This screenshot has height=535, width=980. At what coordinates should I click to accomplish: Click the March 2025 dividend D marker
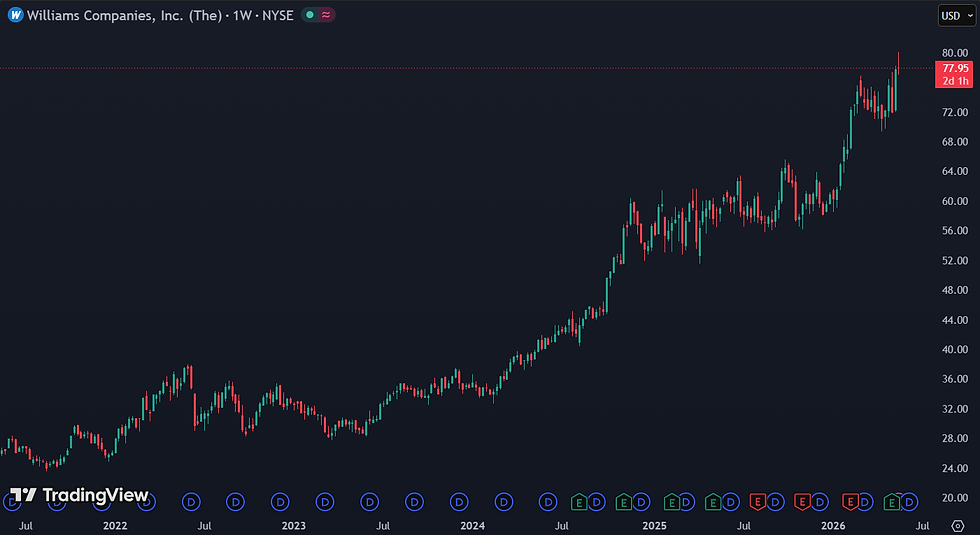[x=686, y=501]
